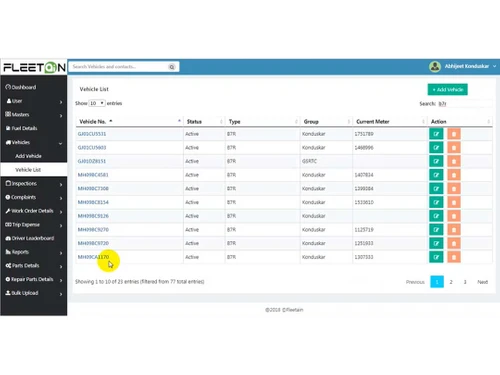Expand the Reports sidebar menu
The width and height of the screenshot is (500, 375).
point(34,252)
